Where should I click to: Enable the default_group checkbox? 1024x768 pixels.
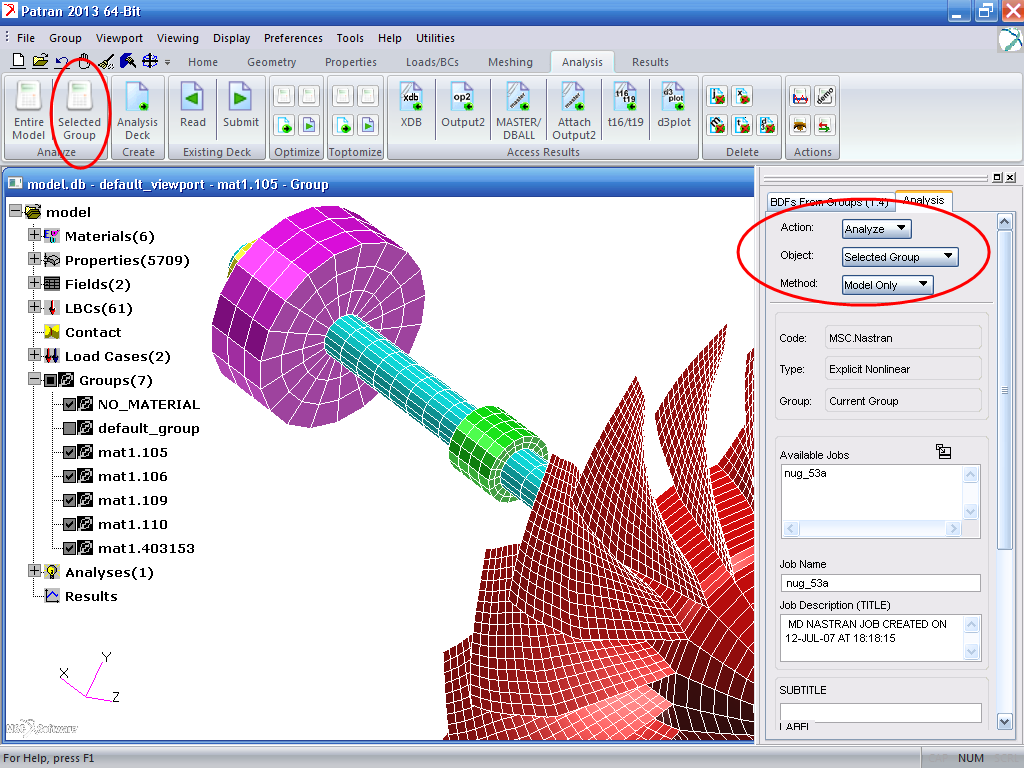(x=69, y=428)
